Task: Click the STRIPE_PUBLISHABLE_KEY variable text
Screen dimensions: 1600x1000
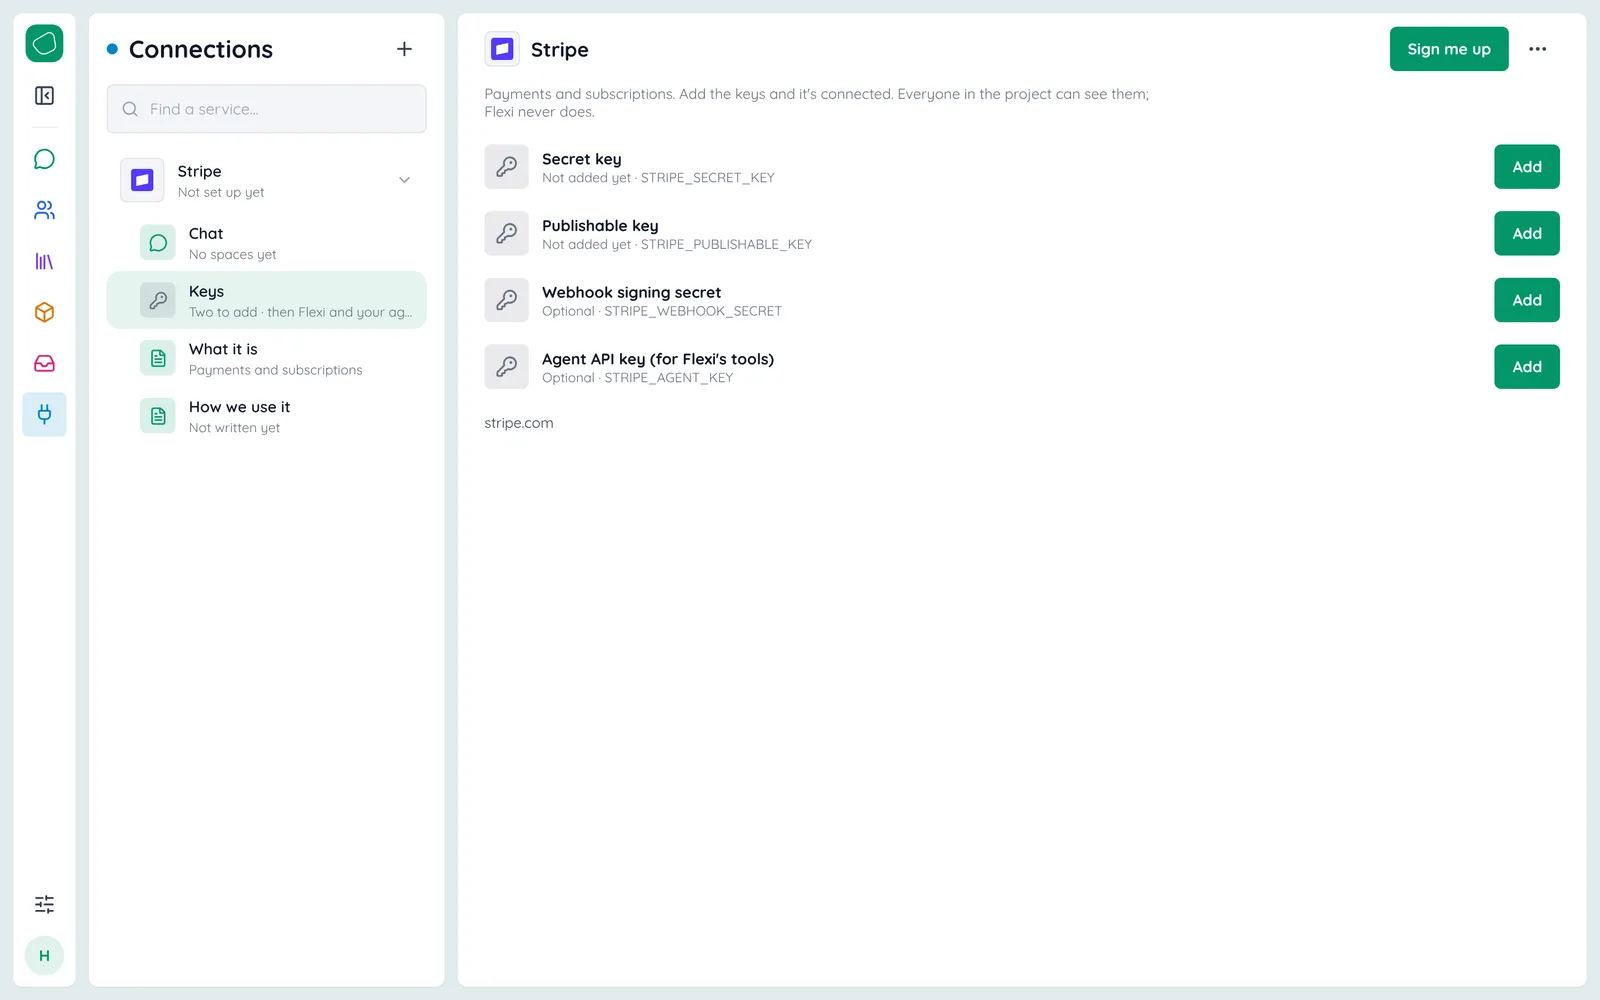Action: 726,245
